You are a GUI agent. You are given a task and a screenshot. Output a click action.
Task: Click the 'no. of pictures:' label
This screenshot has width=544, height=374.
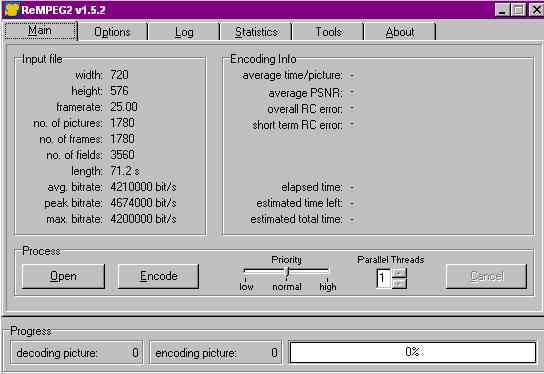coord(68,123)
